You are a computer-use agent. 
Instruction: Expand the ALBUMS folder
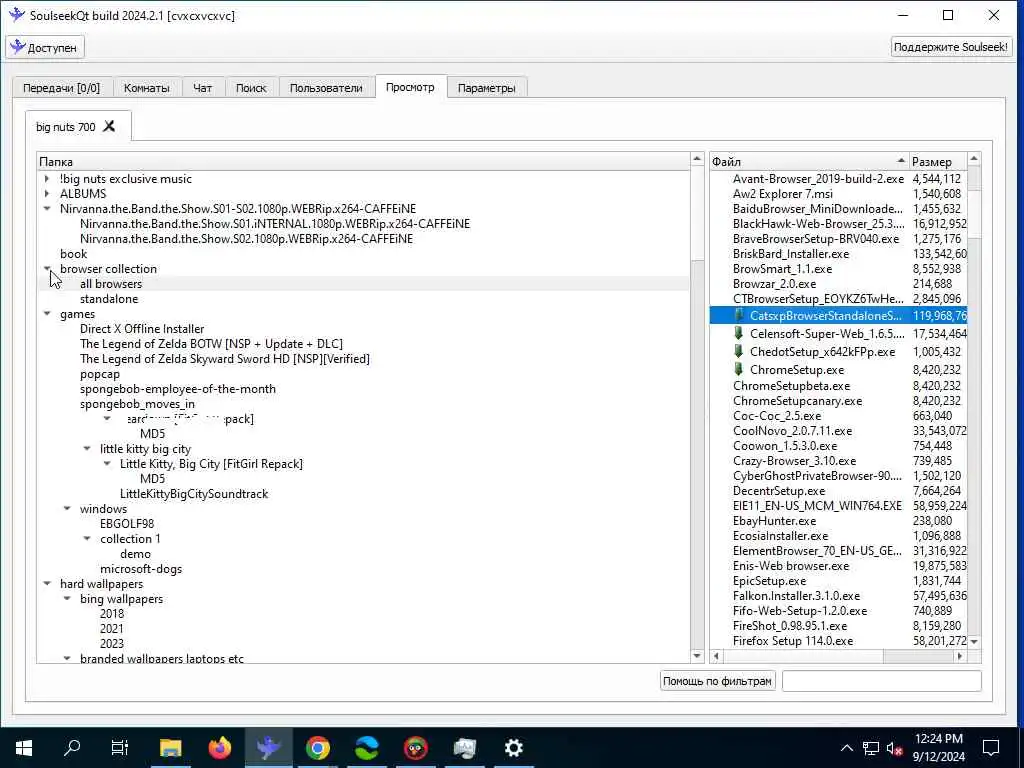point(47,193)
